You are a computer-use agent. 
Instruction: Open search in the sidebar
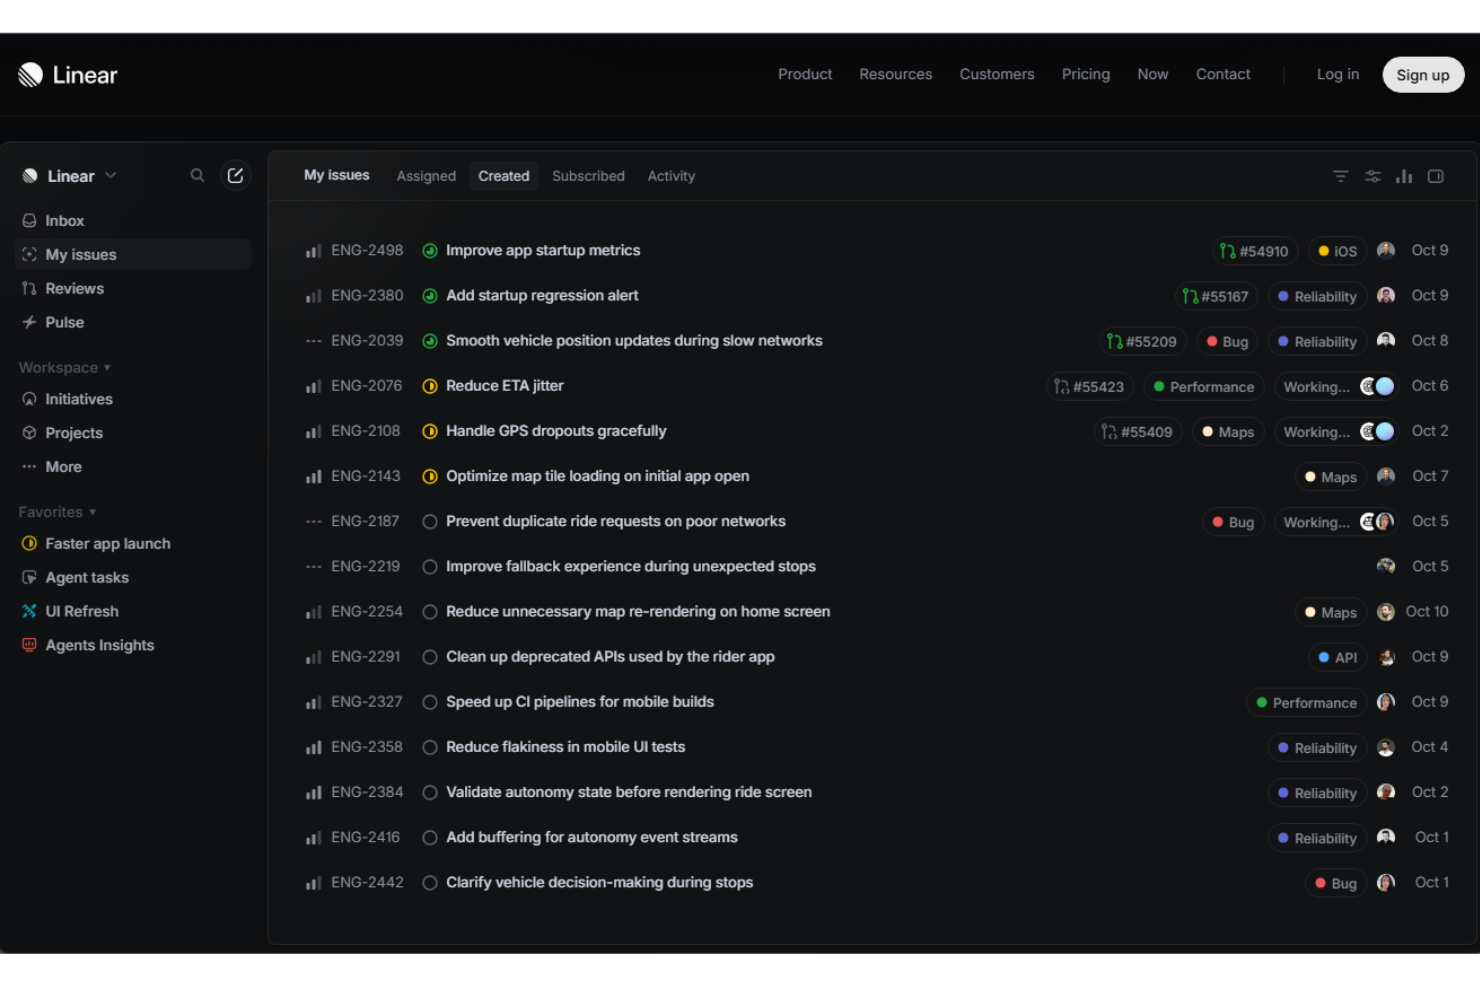coord(197,175)
